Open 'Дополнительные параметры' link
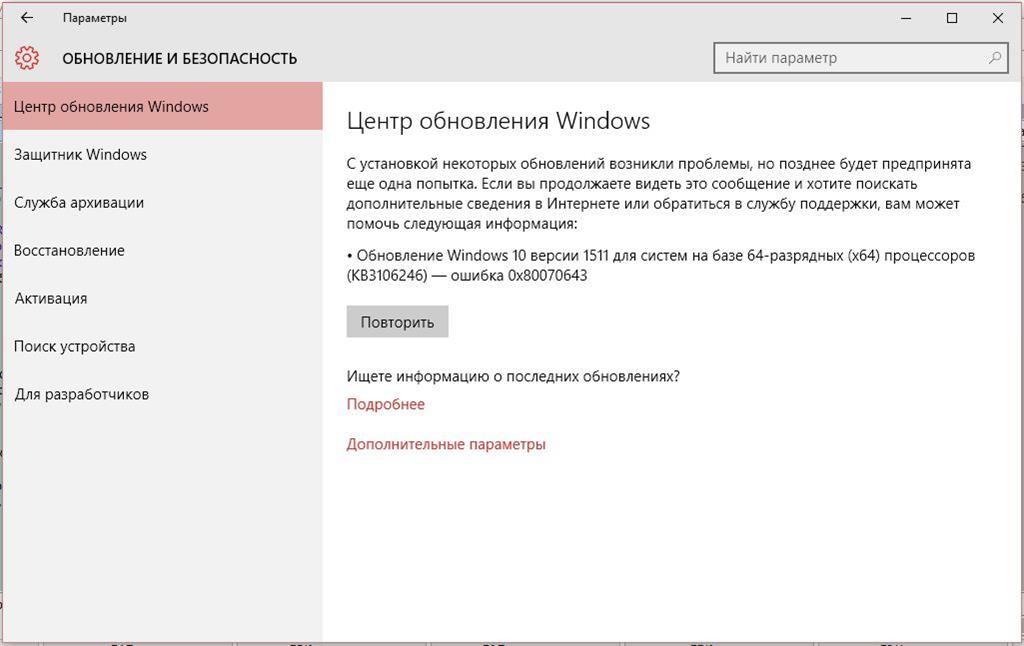Viewport: 1024px width, 646px height. tap(446, 444)
